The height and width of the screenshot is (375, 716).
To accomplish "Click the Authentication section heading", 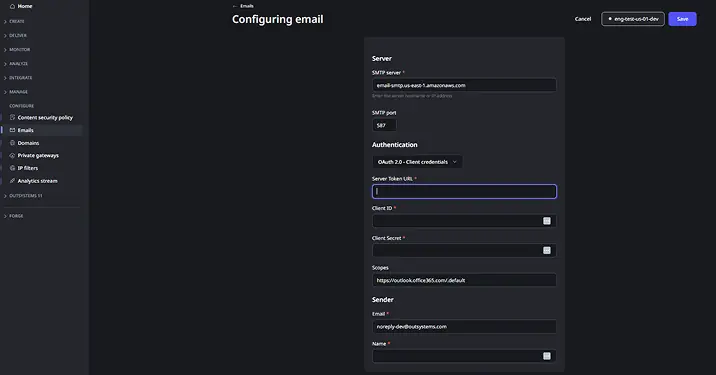I will [x=395, y=145].
